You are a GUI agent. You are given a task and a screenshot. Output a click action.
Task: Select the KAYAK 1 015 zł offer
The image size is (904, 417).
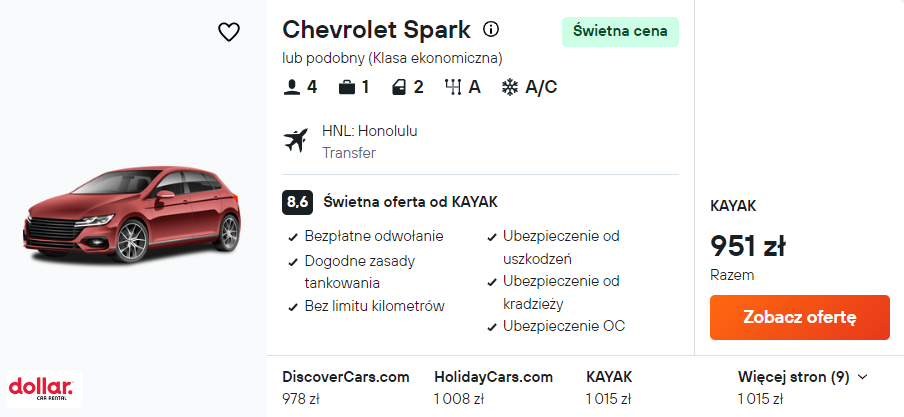pyautogui.click(x=609, y=388)
